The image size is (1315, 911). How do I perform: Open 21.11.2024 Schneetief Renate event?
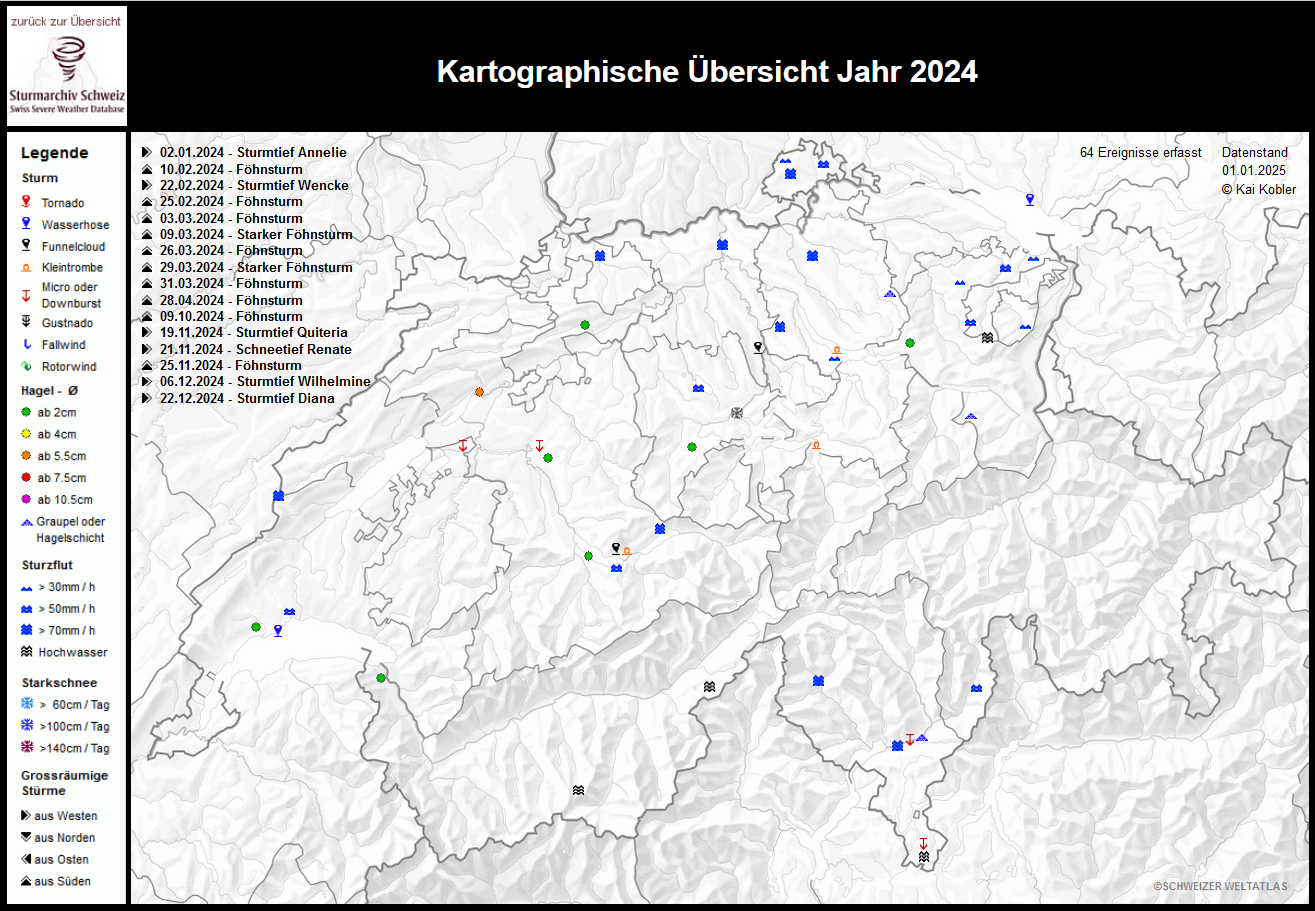[x=256, y=349]
